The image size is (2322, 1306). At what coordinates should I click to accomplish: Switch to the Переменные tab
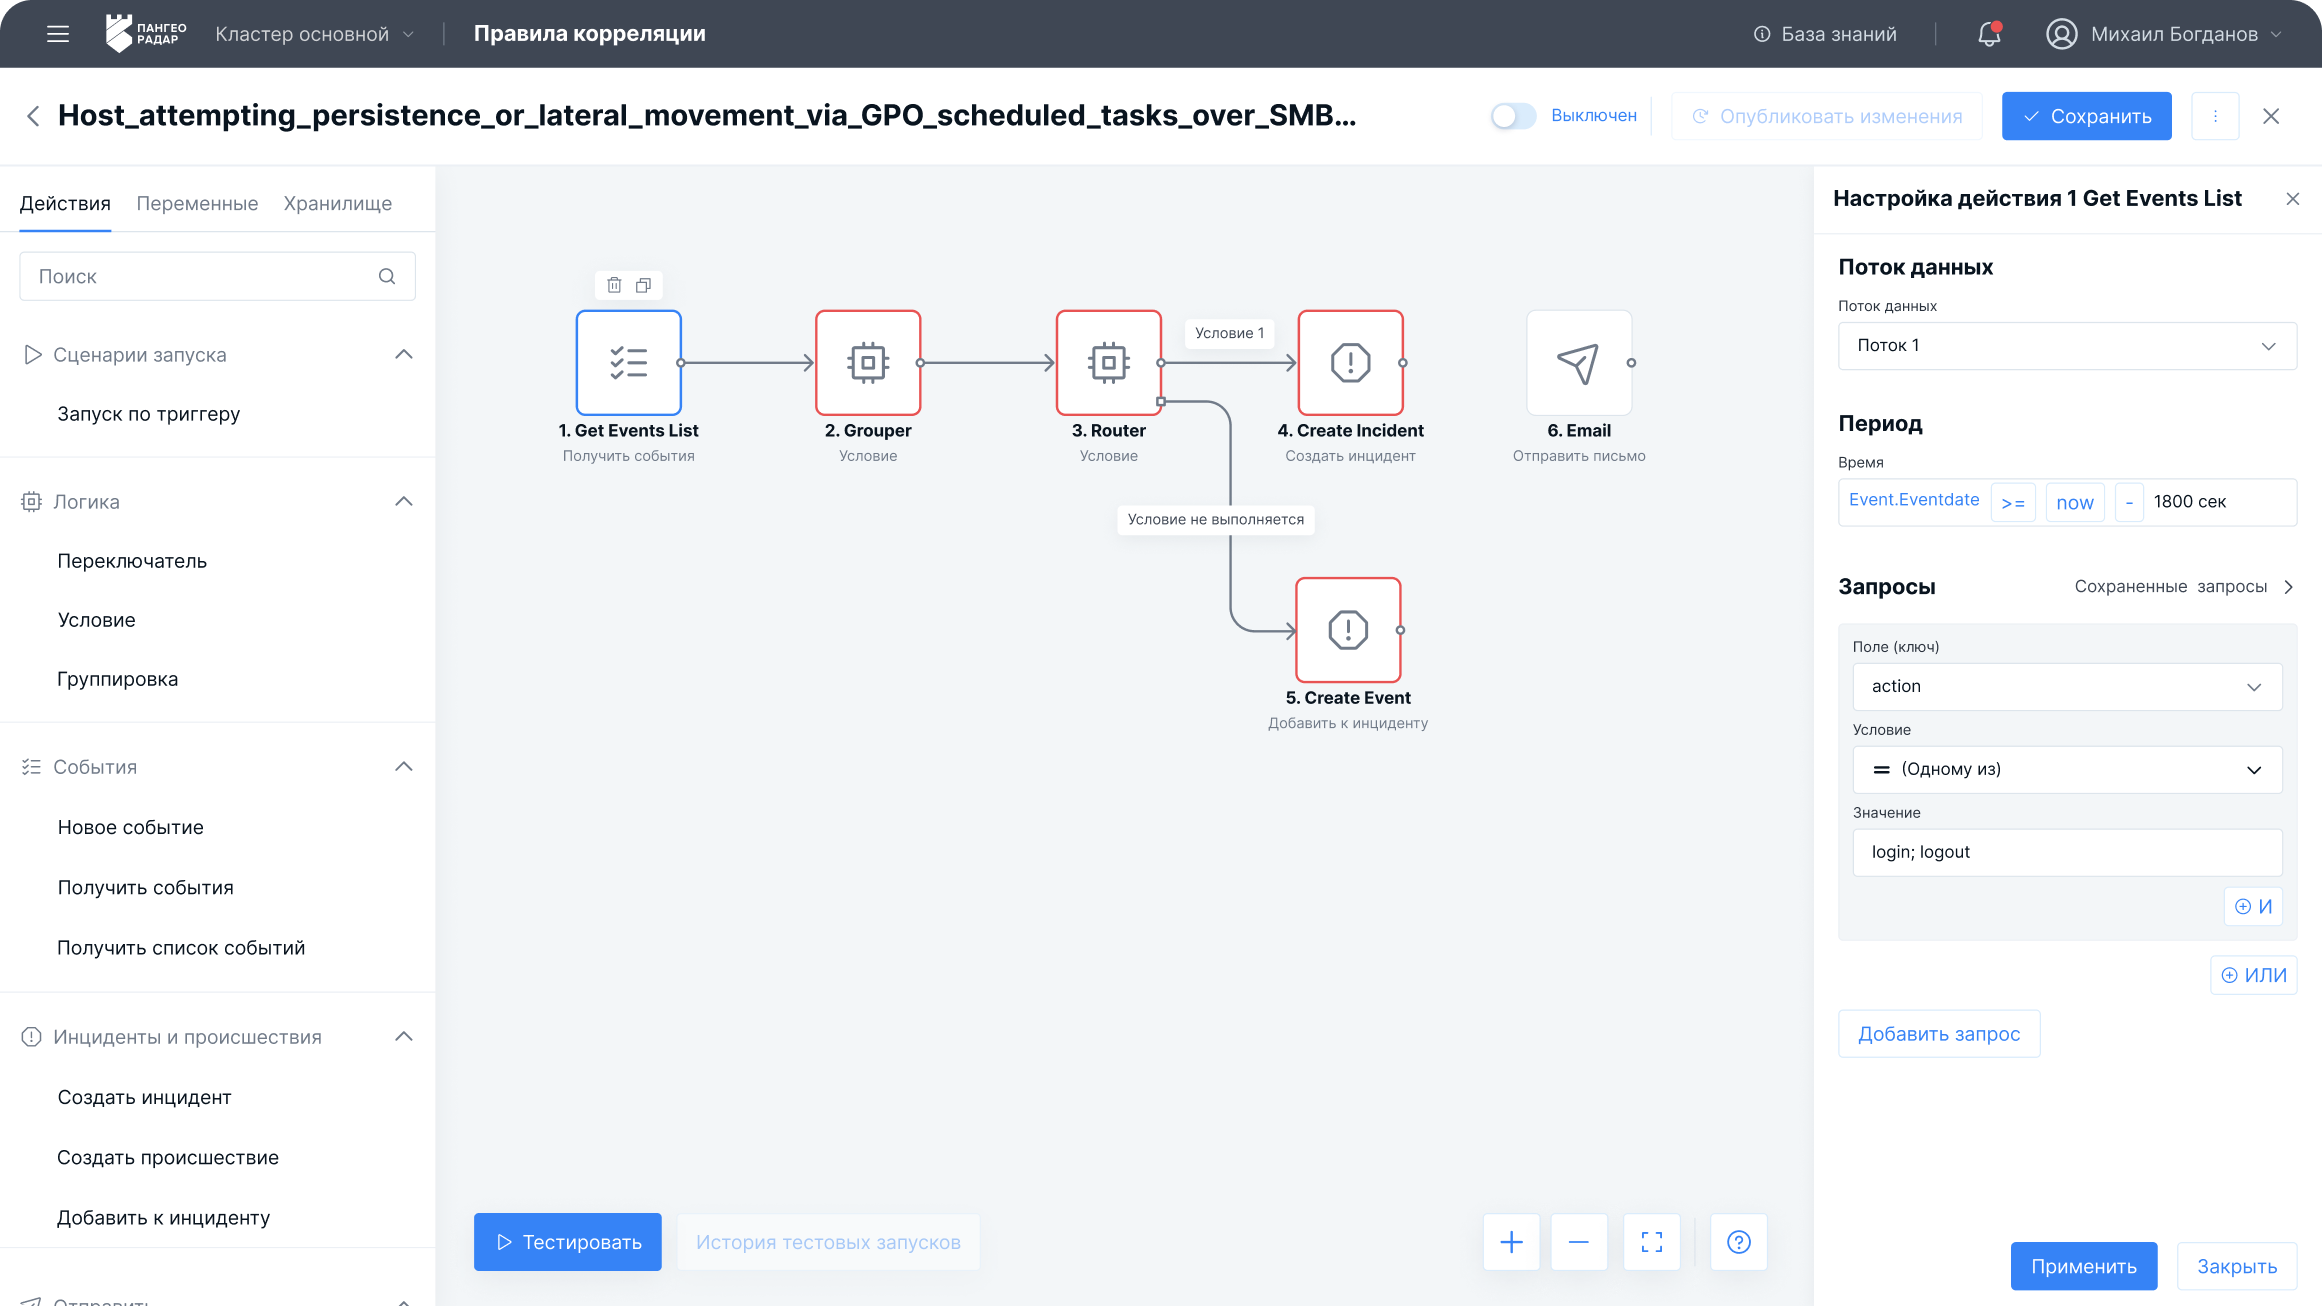[x=197, y=203]
